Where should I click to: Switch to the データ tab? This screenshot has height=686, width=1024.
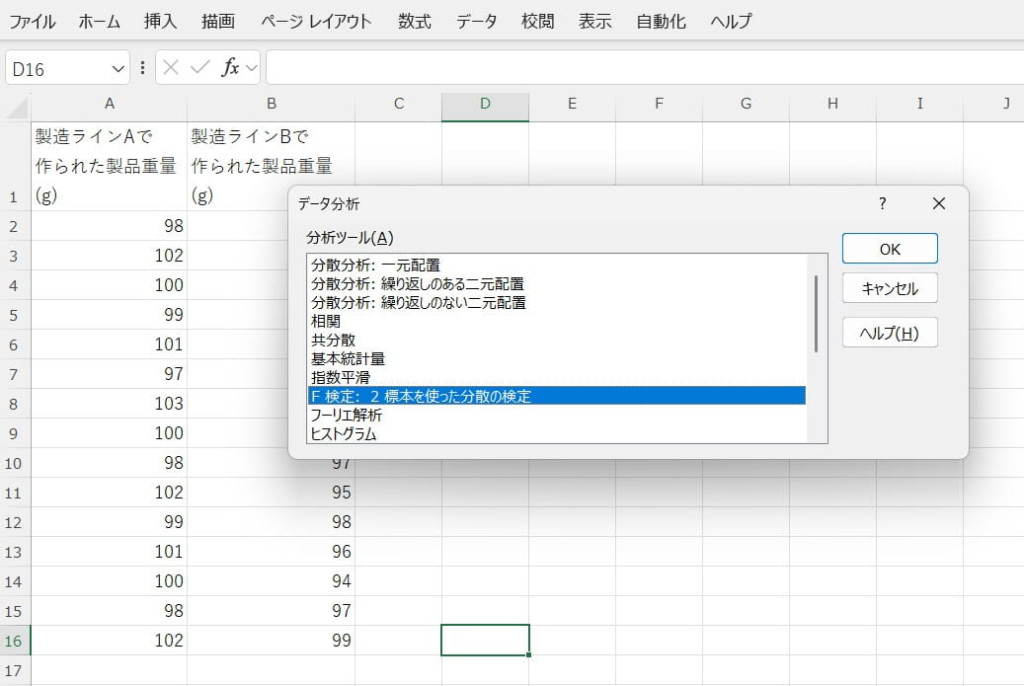(476, 21)
